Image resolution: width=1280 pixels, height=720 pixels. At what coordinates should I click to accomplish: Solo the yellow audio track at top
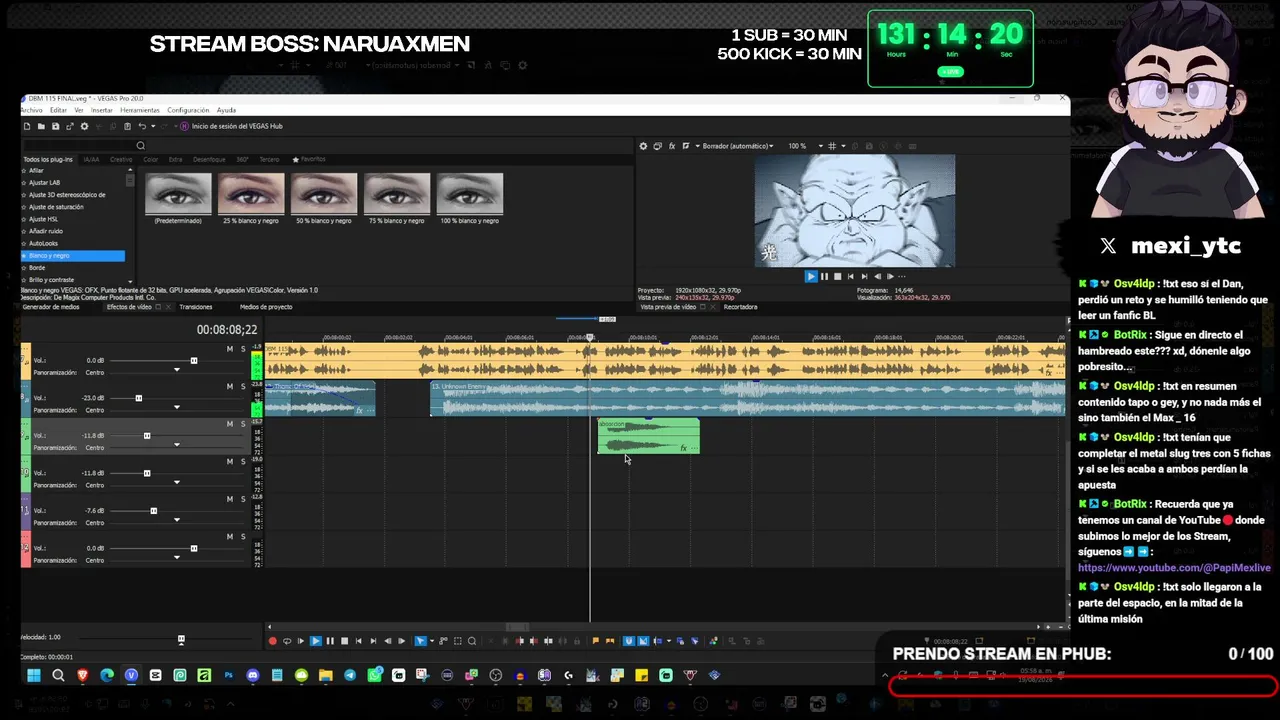click(243, 349)
